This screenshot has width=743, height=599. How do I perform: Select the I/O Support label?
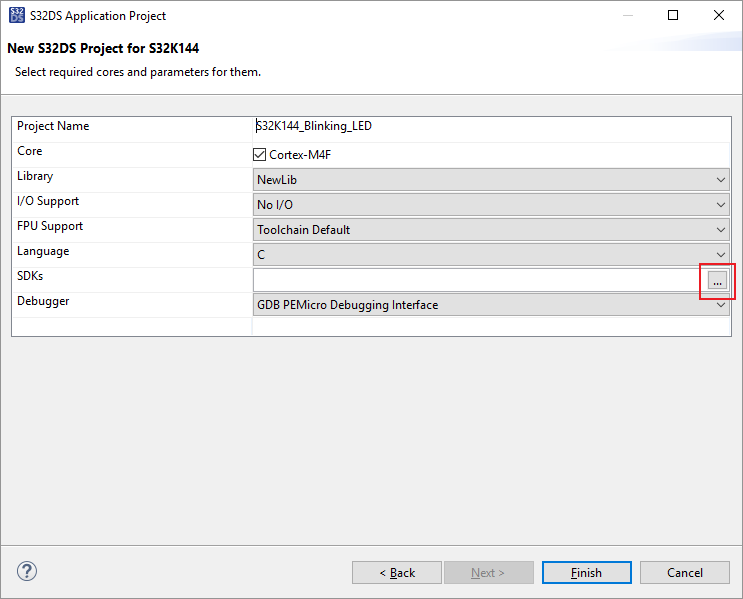click(x=48, y=201)
